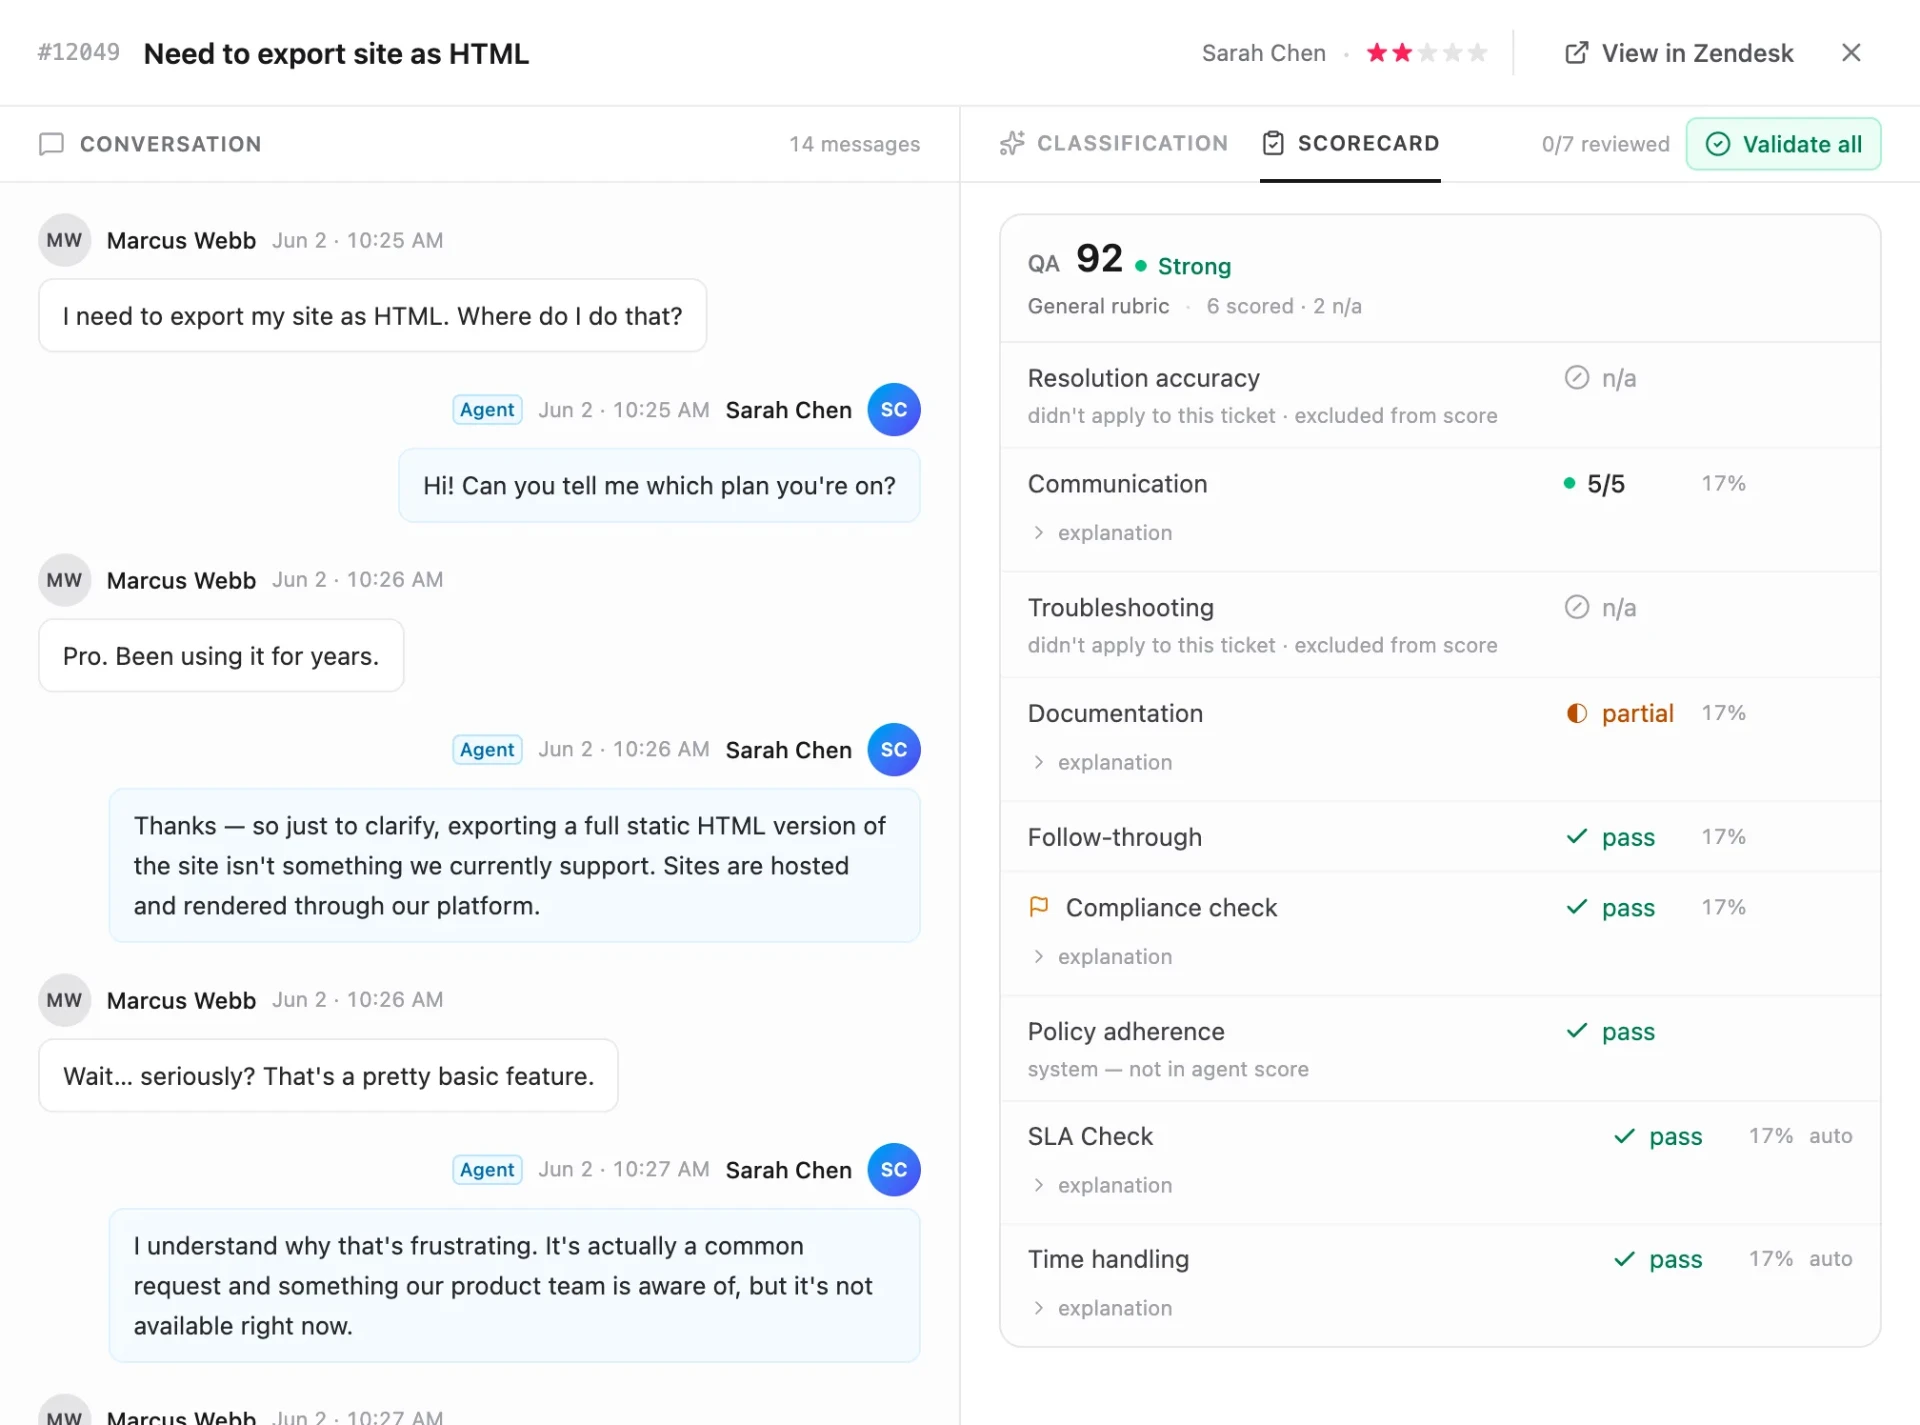The image size is (1920, 1425).
Task: Click the n/a circle icon for Resolution accuracy
Action: click(1576, 377)
